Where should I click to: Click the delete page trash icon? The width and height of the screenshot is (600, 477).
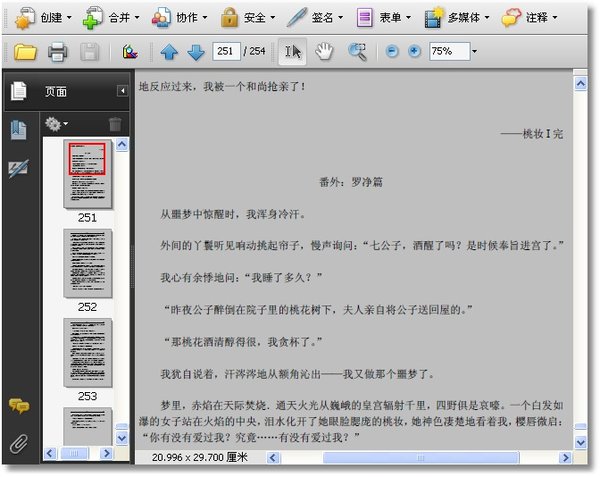coord(115,124)
